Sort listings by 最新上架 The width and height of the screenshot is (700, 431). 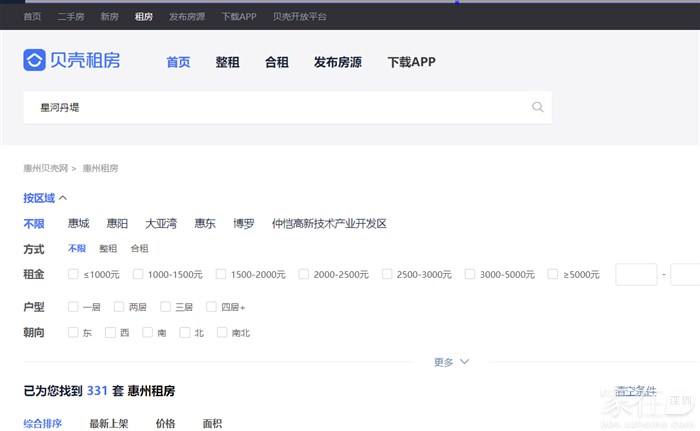109,424
